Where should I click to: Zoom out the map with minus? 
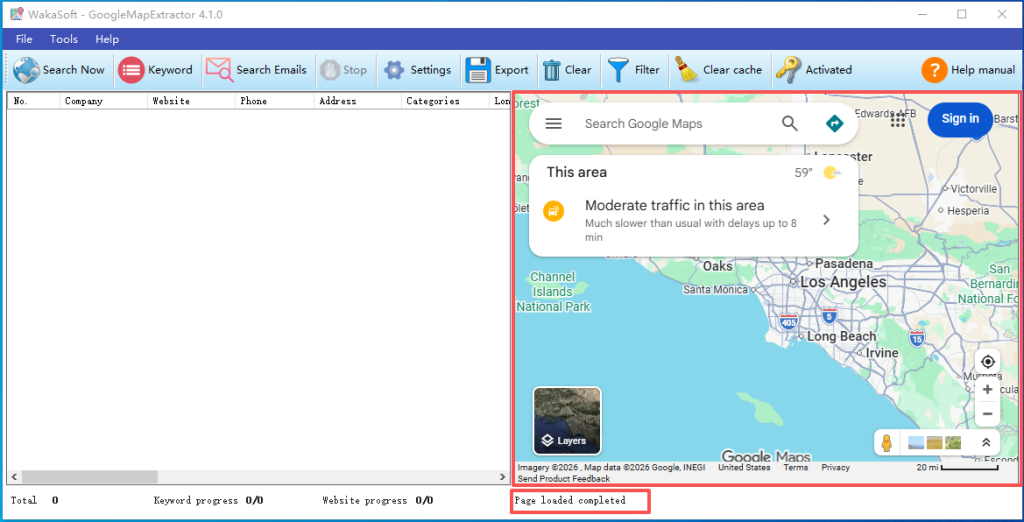click(x=987, y=414)
